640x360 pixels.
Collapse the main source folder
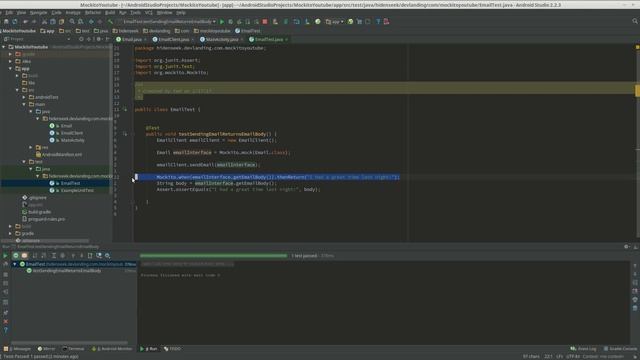(x=24, y=104)
